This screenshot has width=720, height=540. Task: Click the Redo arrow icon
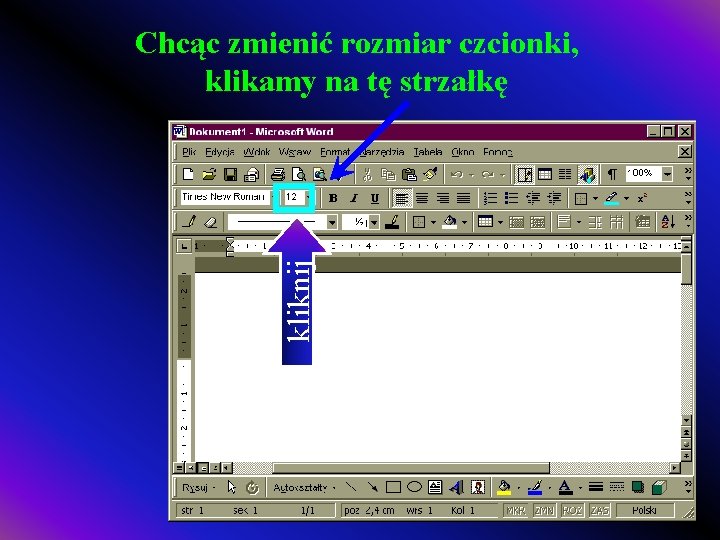488,174
